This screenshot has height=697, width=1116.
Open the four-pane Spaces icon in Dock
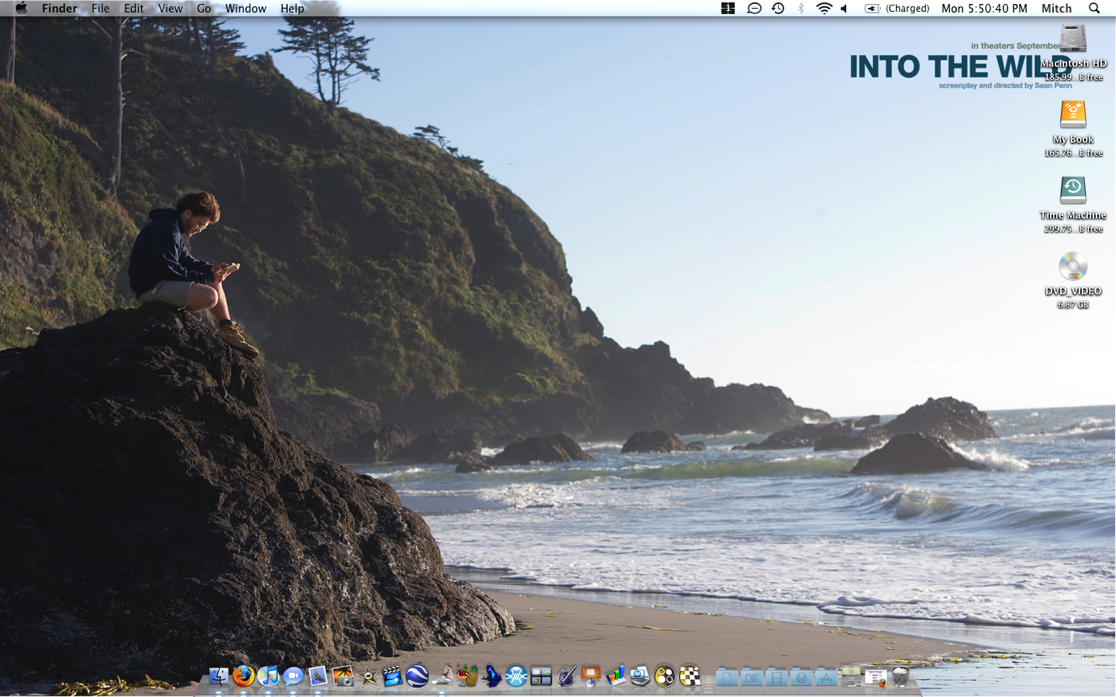[x=541, y=676]
